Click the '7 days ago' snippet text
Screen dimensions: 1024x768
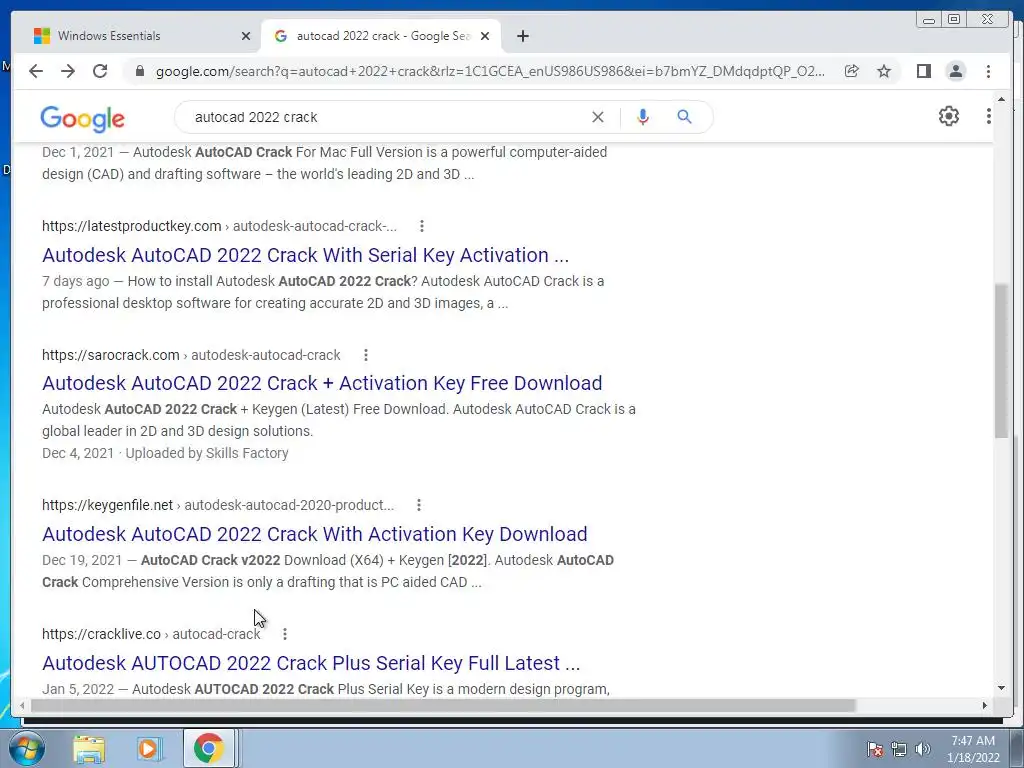(76, 281)
